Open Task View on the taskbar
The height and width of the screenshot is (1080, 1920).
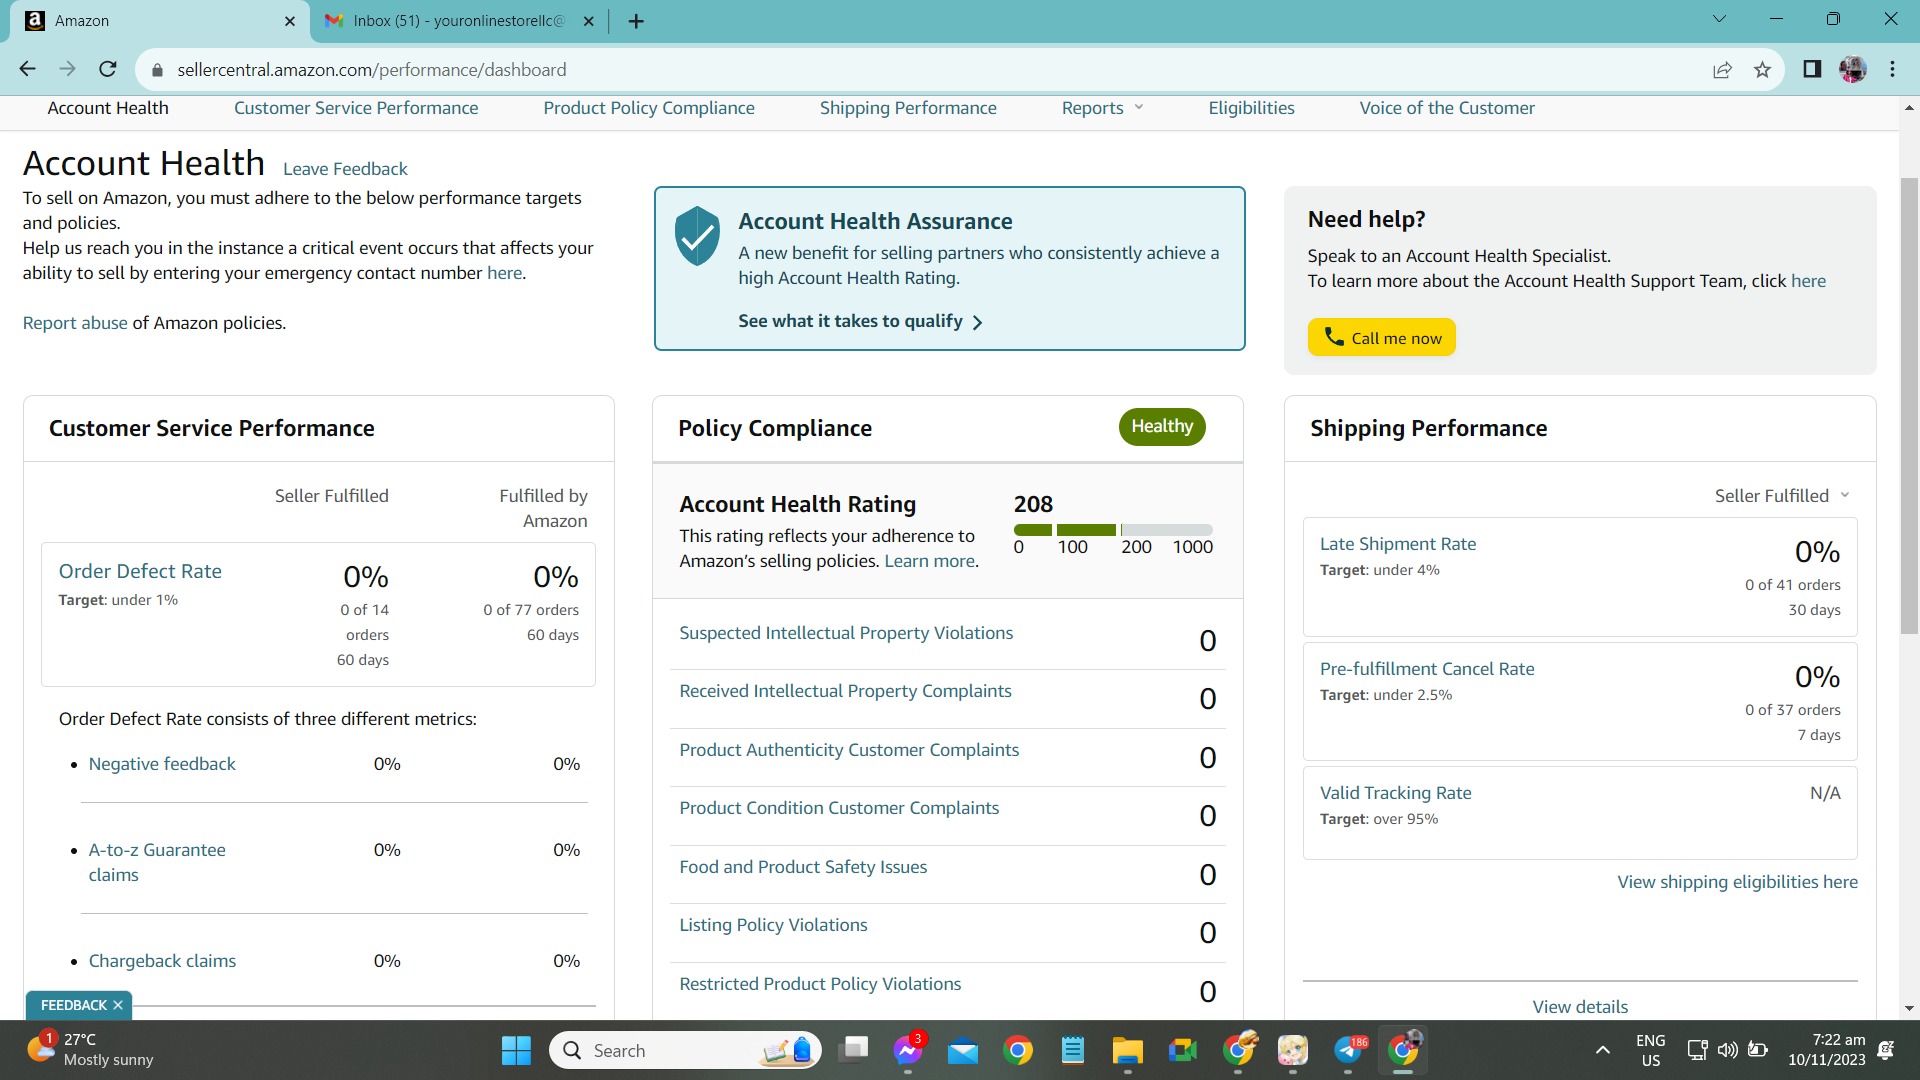854,1050
